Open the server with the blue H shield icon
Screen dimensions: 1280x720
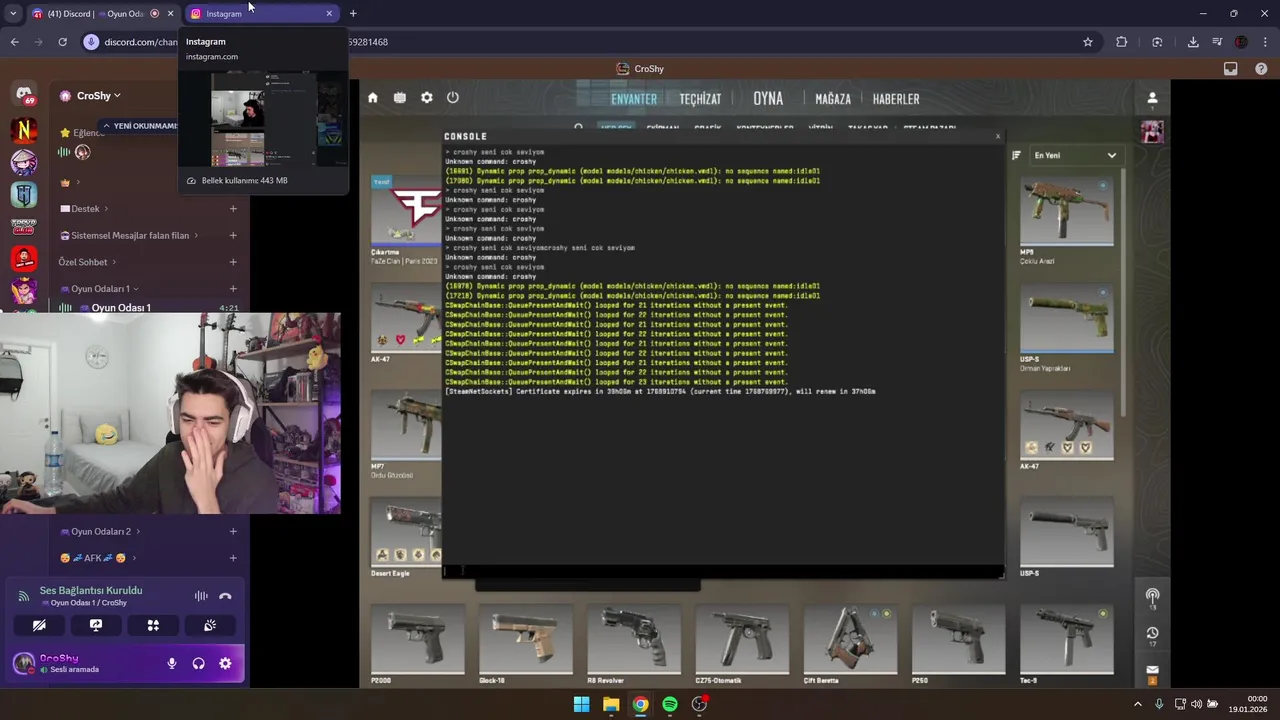pos(24,194)
